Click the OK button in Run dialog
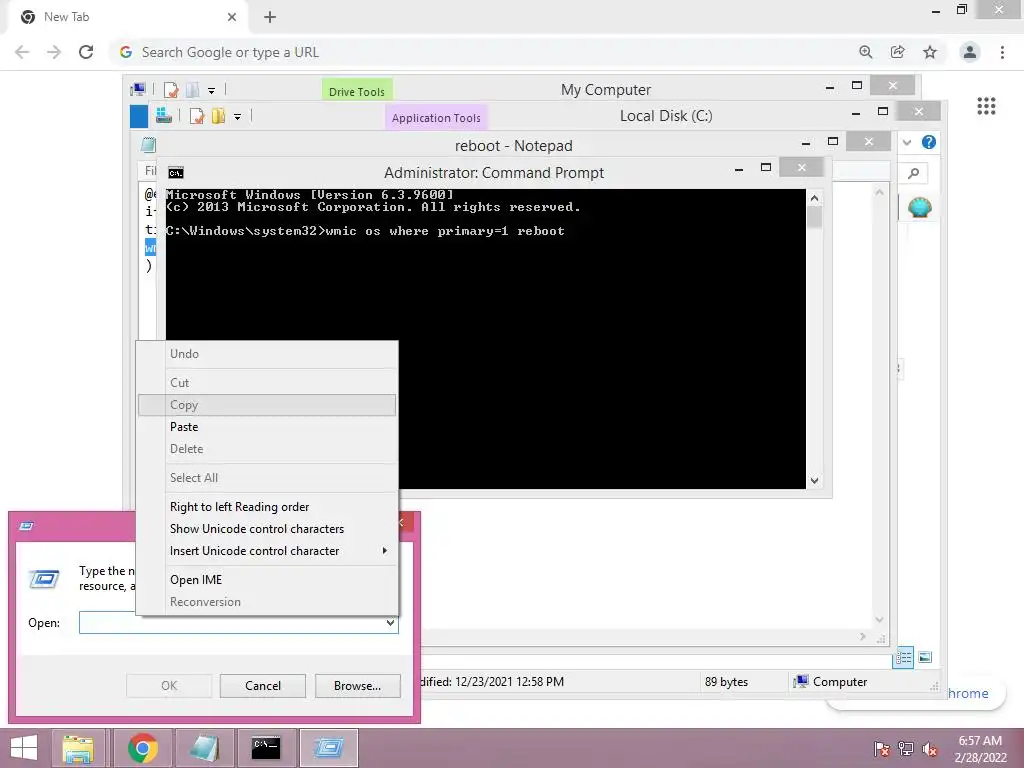This screenshot has width=1024, height=768. pos(168,686)
